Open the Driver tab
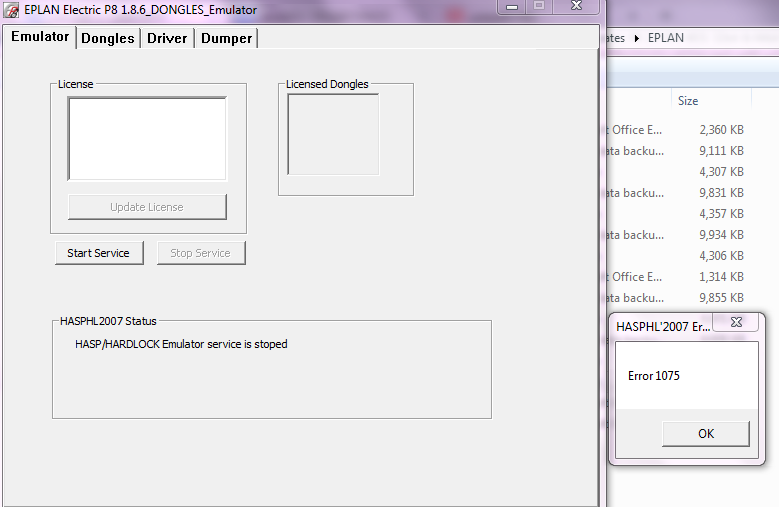 point(167,38)
